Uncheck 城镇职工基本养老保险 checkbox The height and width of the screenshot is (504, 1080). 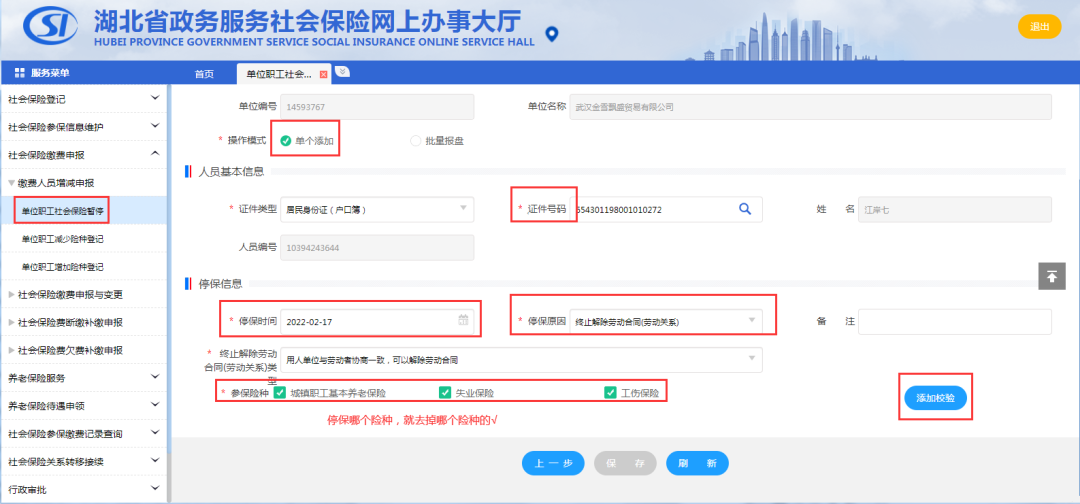tap(280, 392)
